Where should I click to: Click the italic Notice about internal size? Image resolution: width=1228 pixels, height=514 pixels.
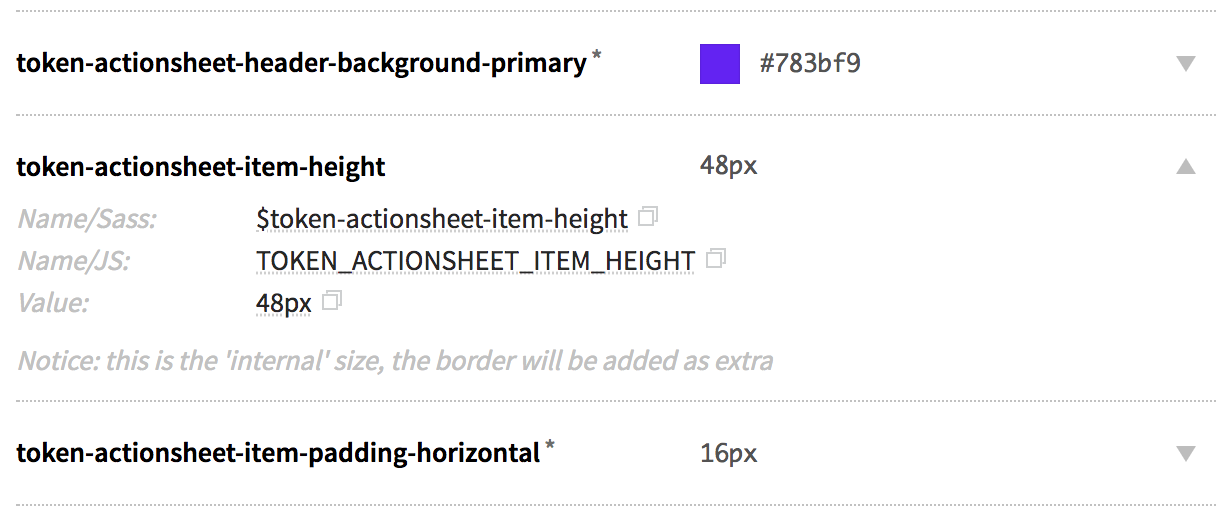(395, 361)
